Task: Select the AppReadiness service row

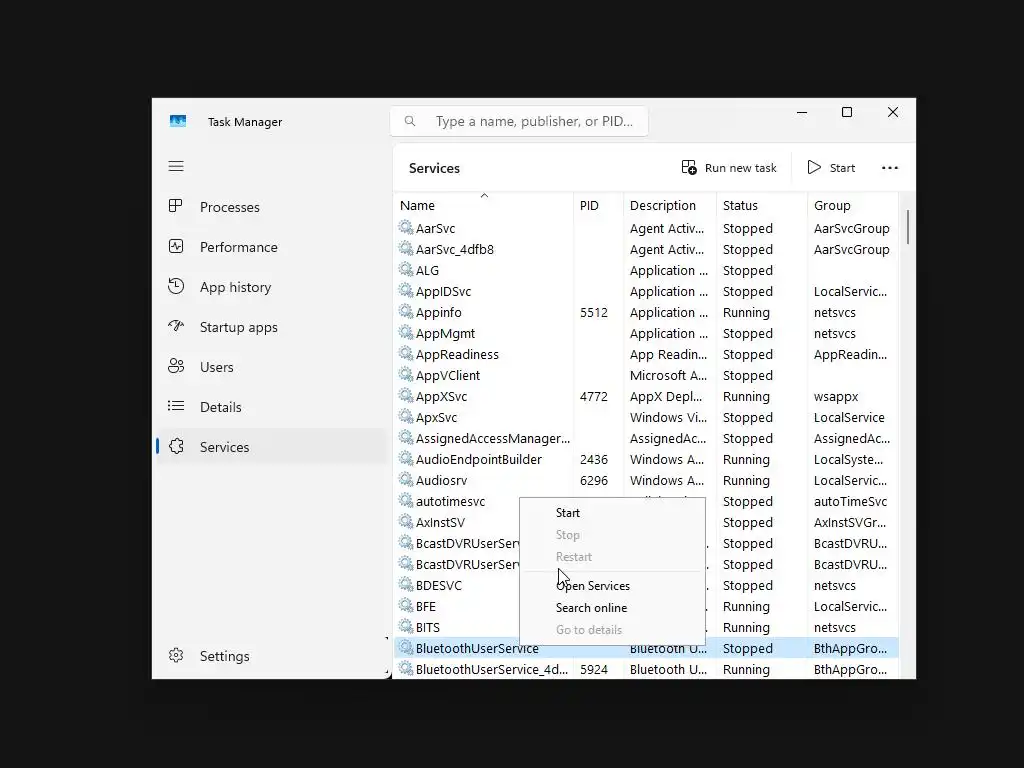Action: pyautogui.click(x=646, y=354)
